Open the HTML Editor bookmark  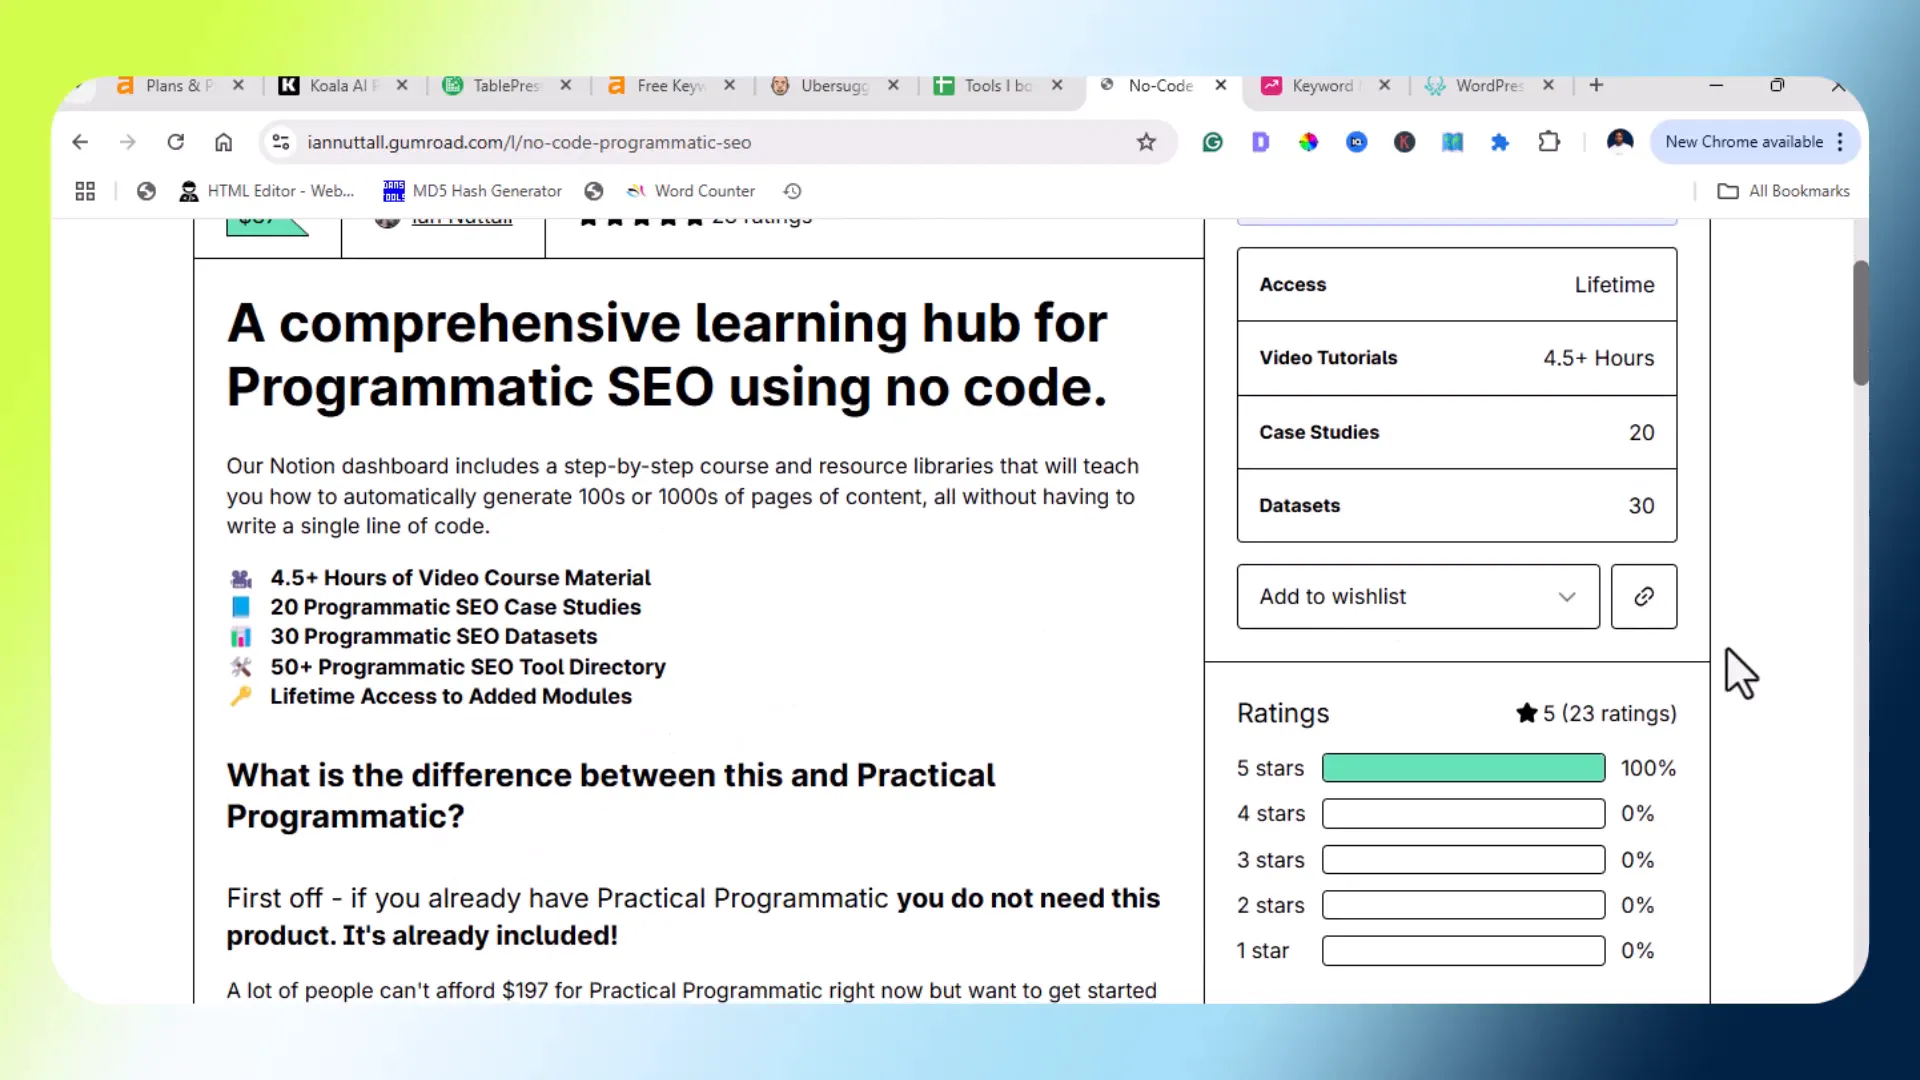click(267, 191)
